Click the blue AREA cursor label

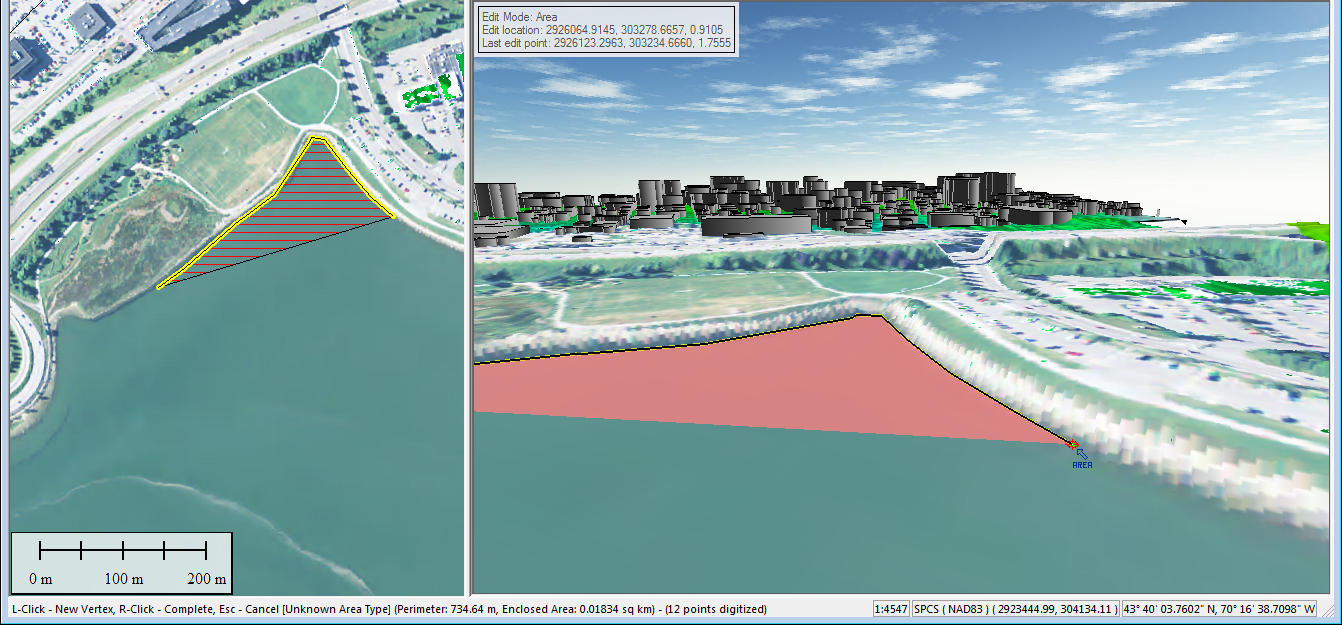(x=1081, y=465)
